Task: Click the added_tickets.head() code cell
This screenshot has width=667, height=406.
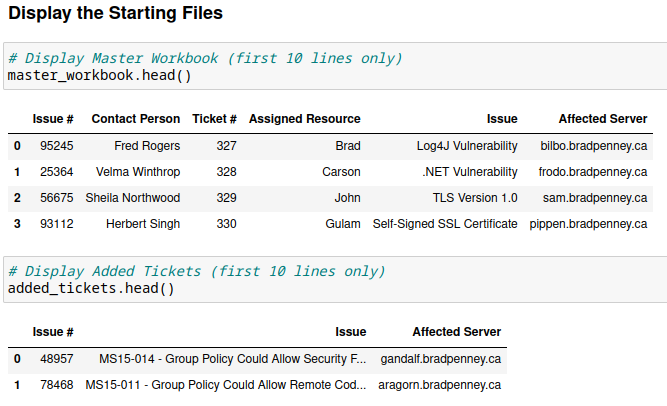Action: point(91,289)
